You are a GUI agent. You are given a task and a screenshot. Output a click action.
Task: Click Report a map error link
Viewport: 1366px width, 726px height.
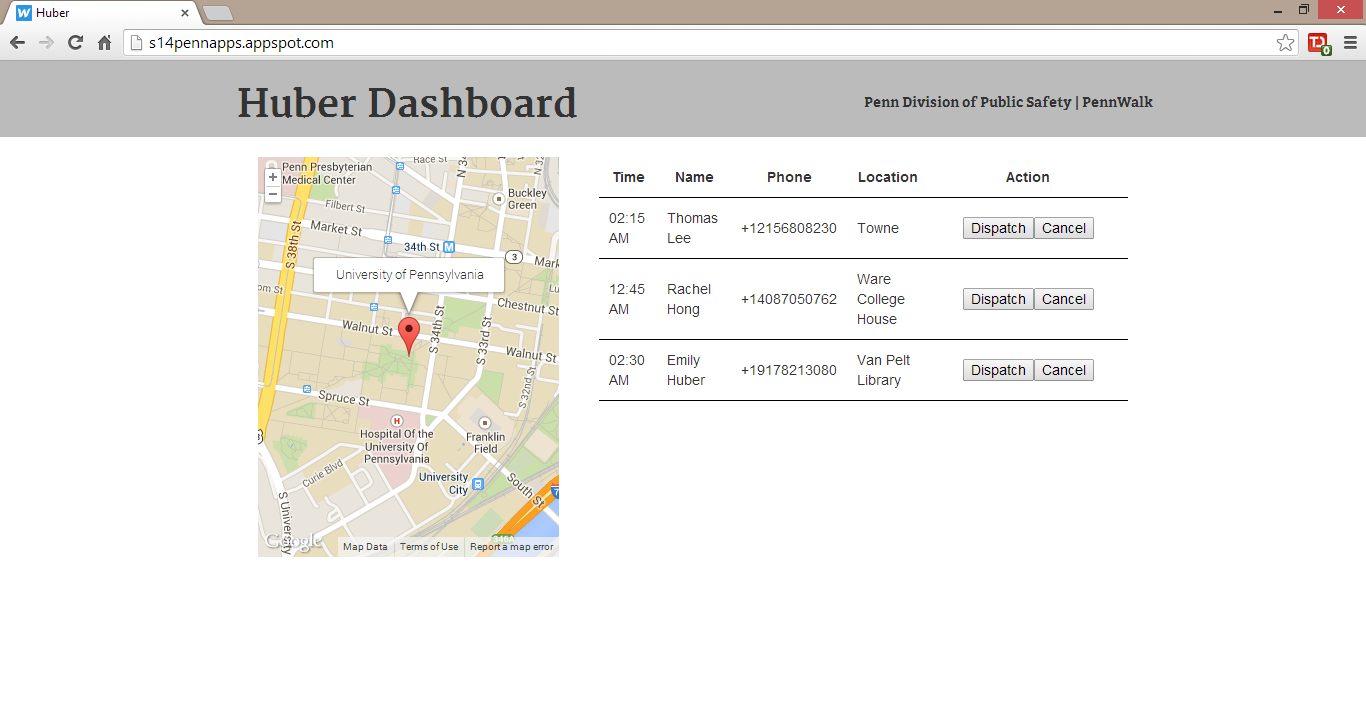[511, 547]
